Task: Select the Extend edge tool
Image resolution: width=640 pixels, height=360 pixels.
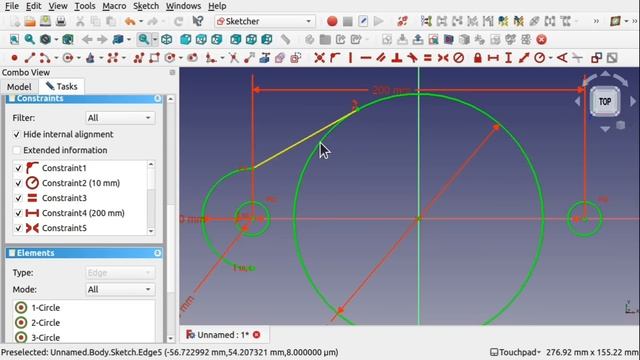Action: tap(249, 58)
